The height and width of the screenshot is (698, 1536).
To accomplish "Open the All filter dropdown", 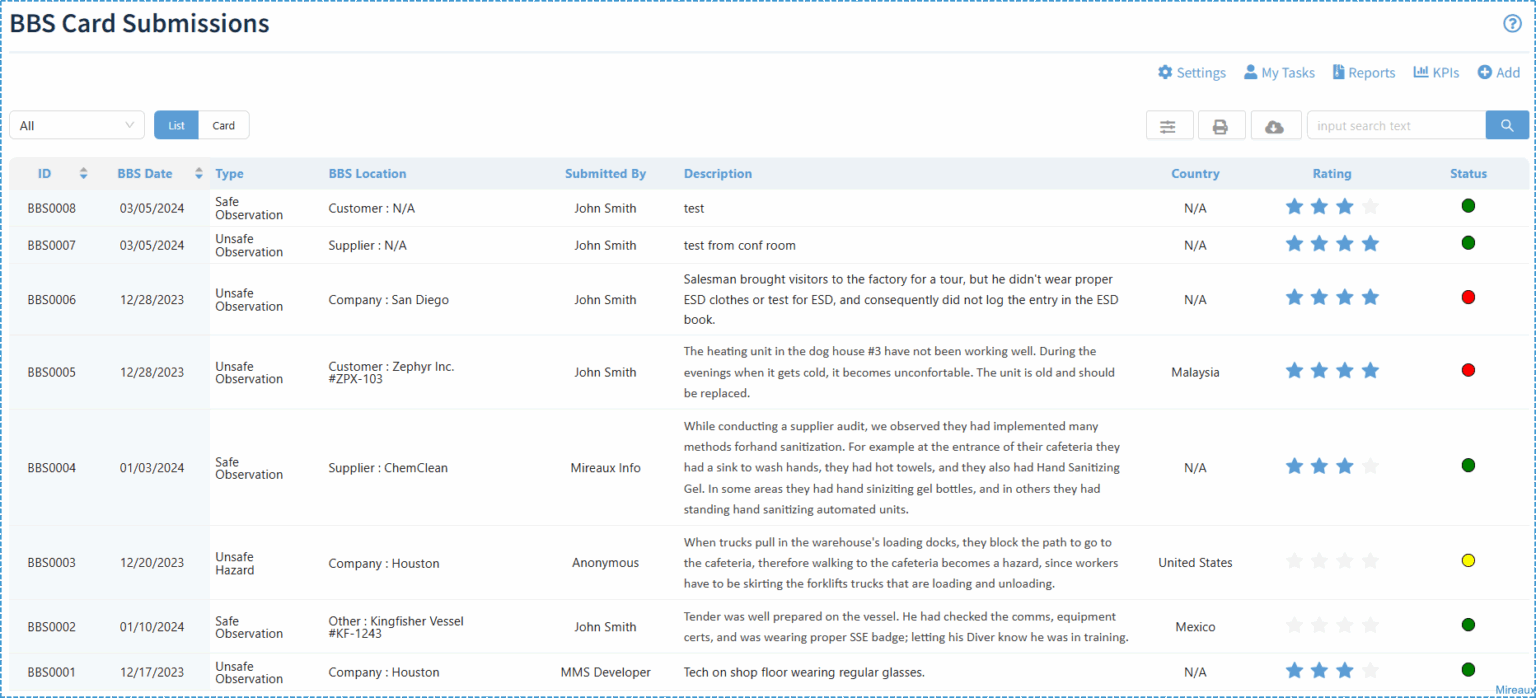I will pos(77,125).
